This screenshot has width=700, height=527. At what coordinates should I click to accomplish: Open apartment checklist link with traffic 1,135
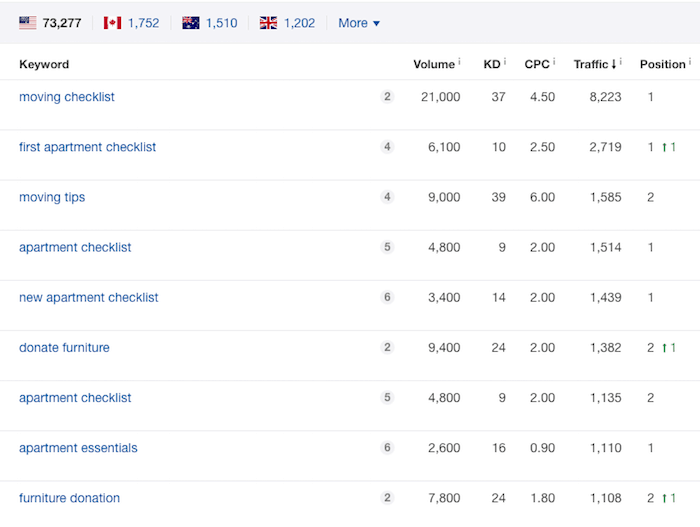[x=75, y=398]
